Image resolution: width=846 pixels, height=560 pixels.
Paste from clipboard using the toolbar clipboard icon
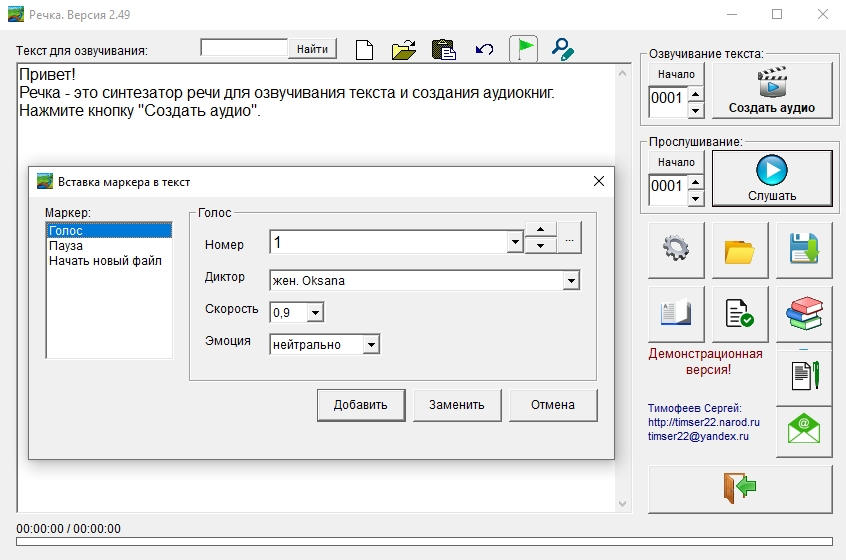click(444, 50)
